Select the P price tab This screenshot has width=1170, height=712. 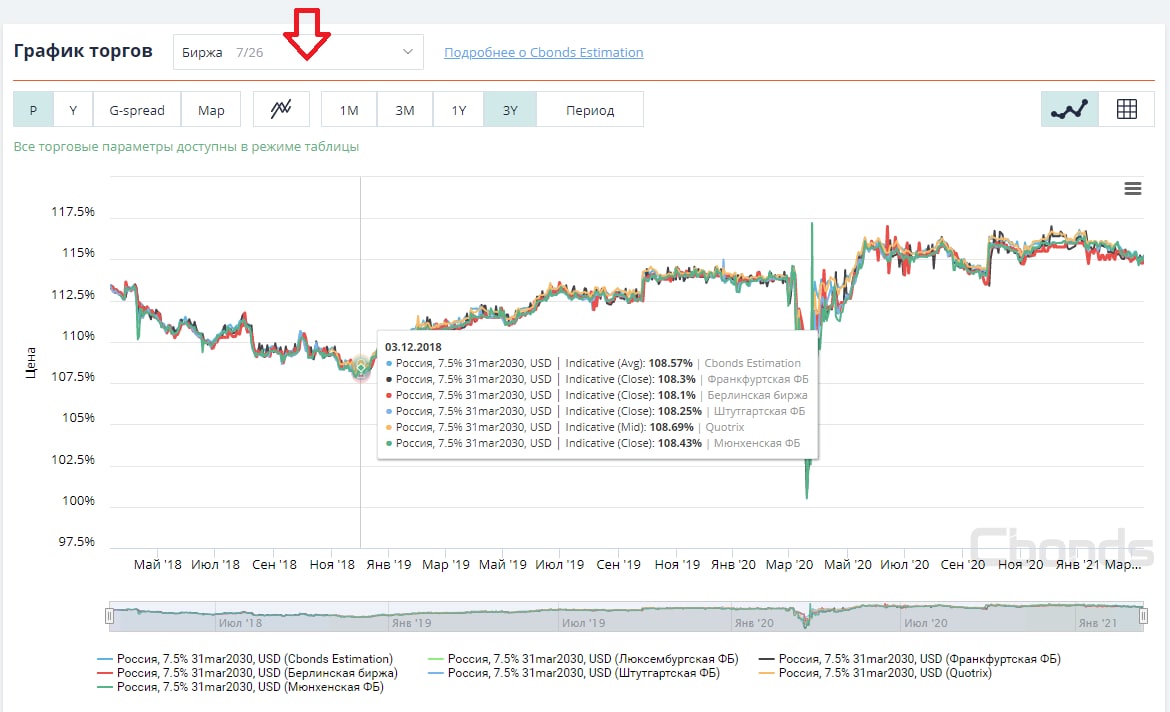pyautogui.click(x=33, y=110)
